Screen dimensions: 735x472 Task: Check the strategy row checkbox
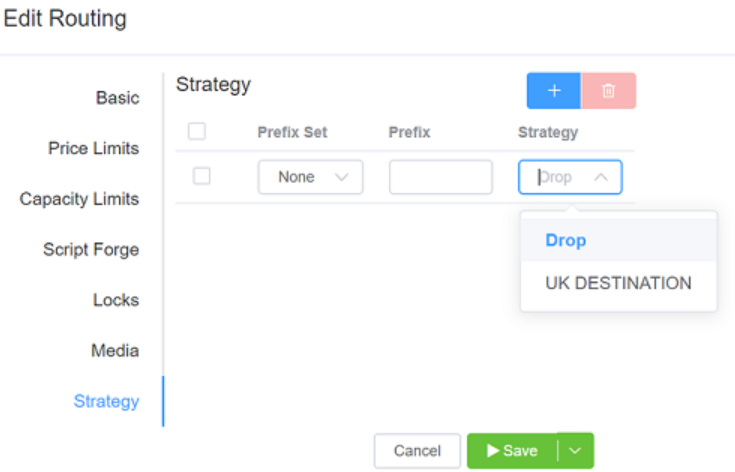[202, 176]
